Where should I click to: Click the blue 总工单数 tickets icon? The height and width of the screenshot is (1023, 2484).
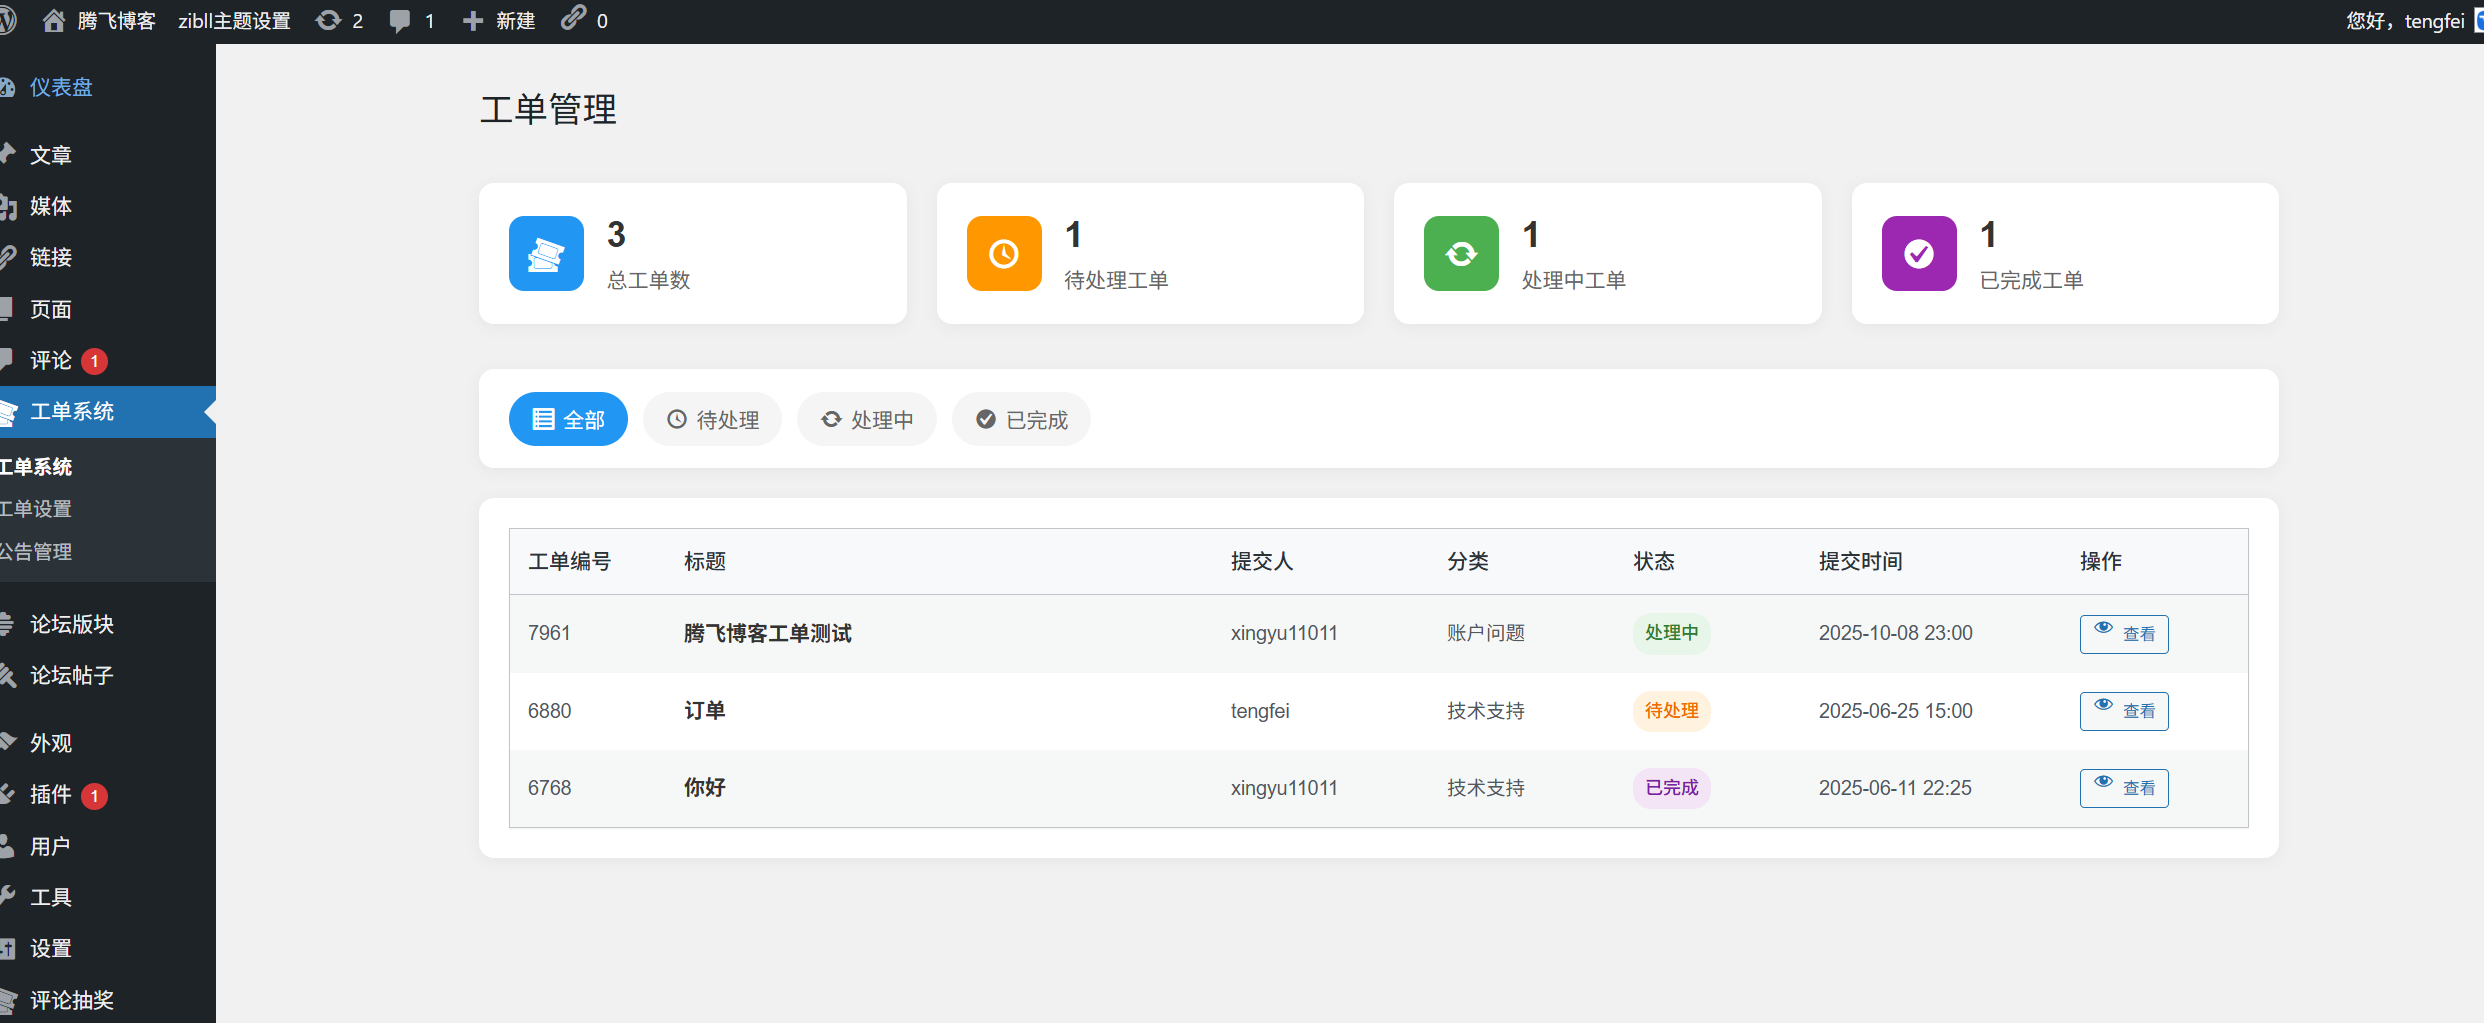pos(546,253)
